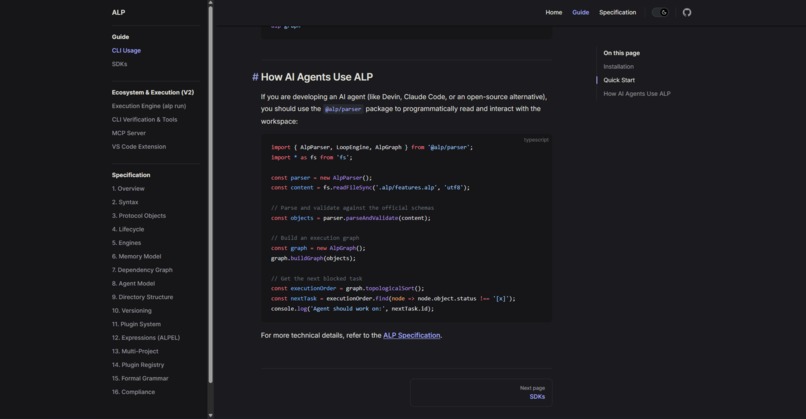Follow the ALP Specification inline link

(412, 335)
